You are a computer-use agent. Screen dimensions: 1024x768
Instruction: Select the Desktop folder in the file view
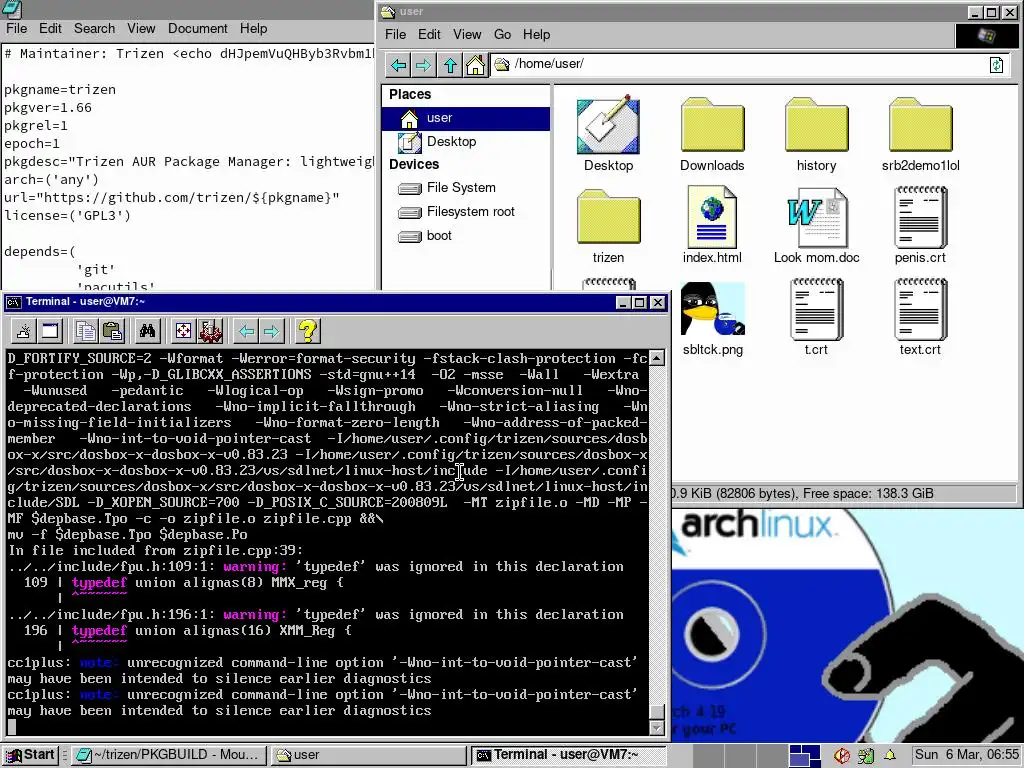click(608, 135)
